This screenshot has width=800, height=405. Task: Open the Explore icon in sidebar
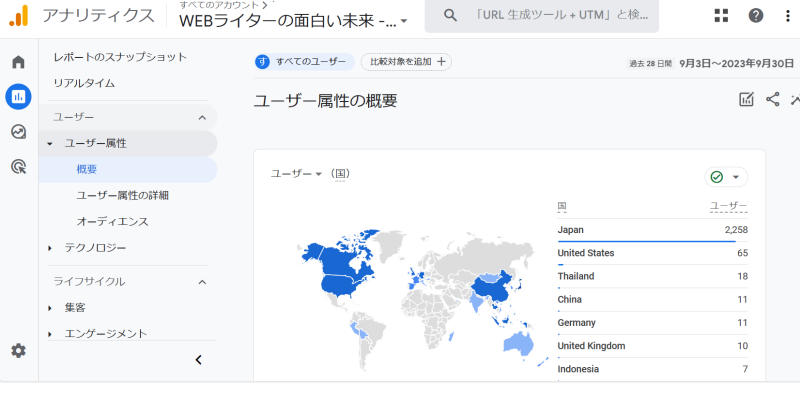pos(18,132)
